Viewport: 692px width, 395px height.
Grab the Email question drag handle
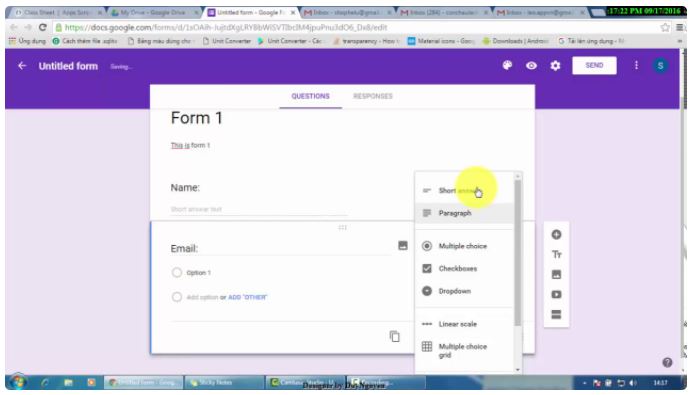(x=342, y=227)
